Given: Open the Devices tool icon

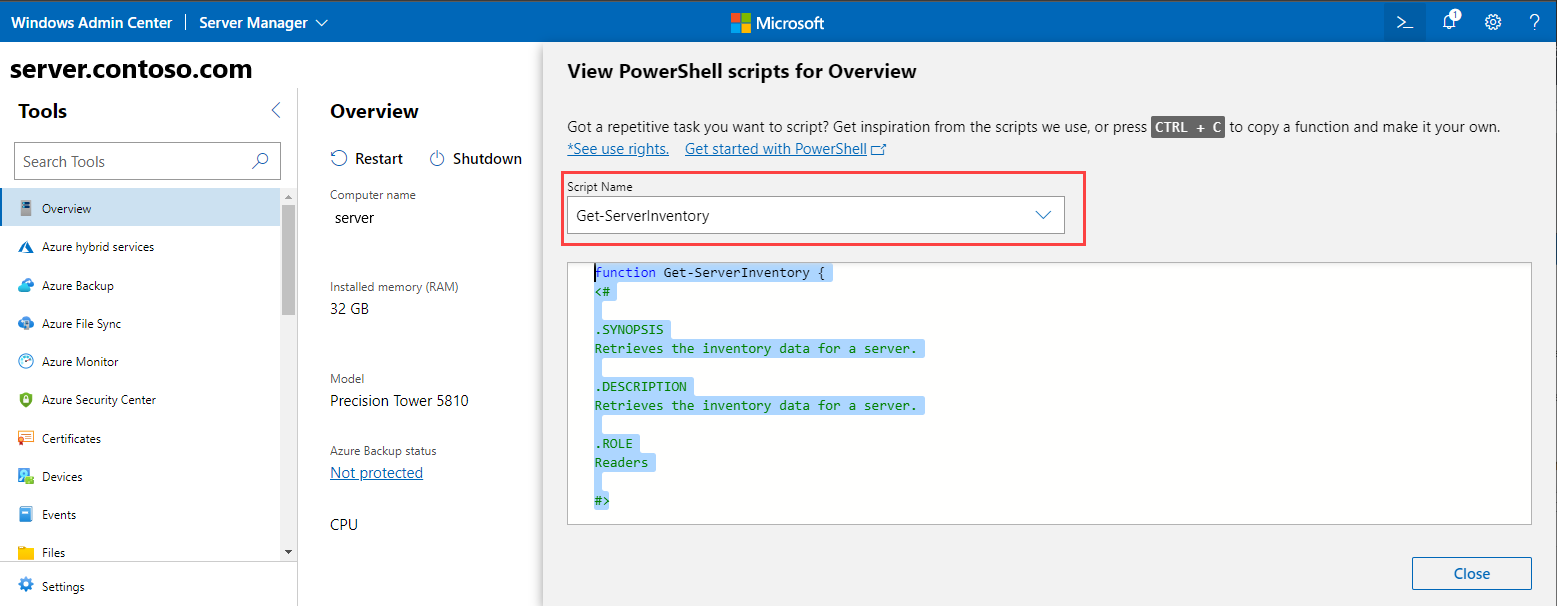Looking at the screenshot, I should pyautogui.click(x=25, y=476).
